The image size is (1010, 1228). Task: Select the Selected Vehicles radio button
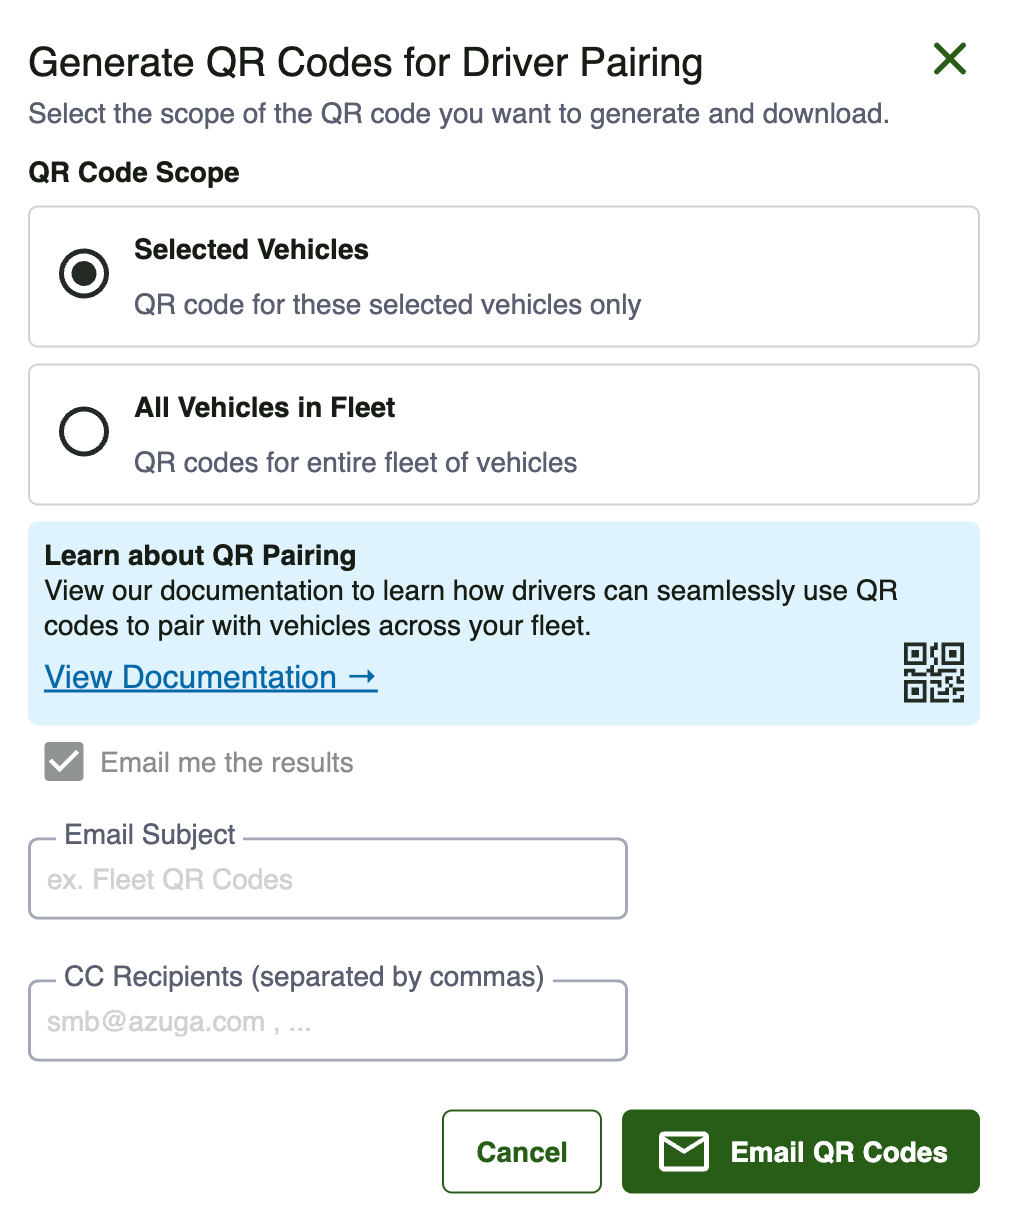coord(84,273)
